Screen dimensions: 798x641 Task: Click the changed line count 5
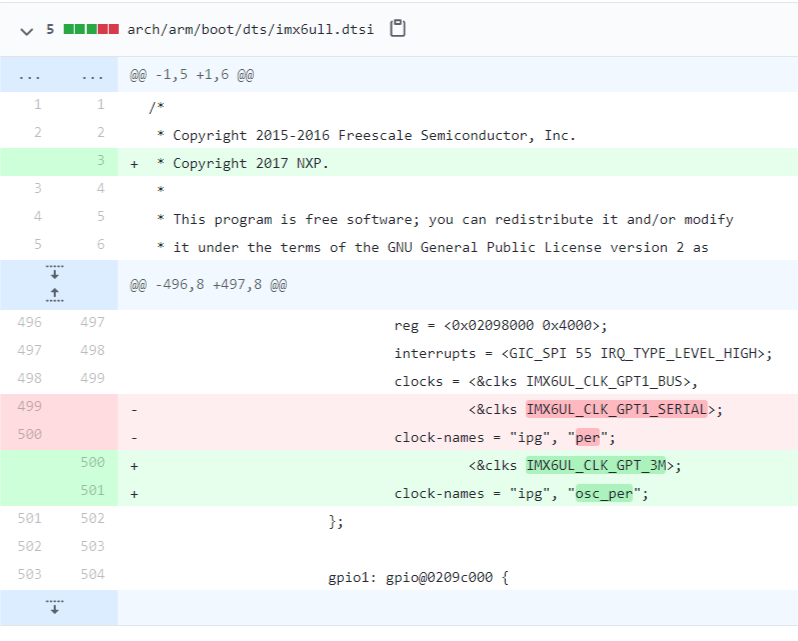(x=50, y=29)
